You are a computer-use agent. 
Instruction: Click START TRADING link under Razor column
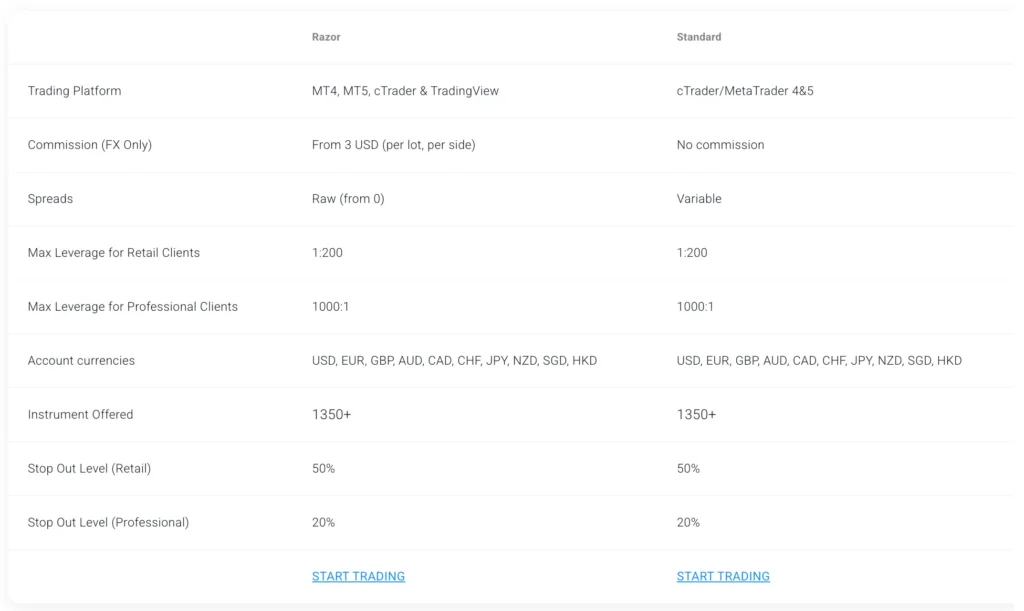[x=358, y=576]
